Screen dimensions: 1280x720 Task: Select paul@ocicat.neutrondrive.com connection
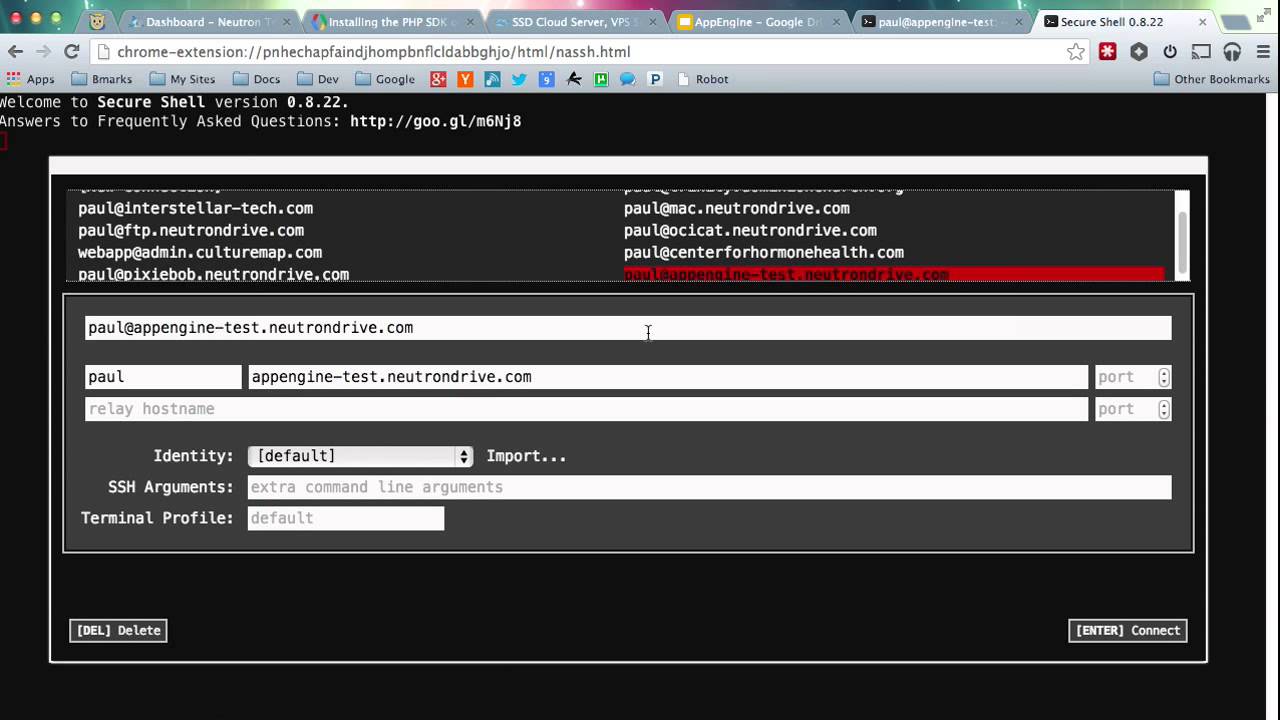point(750,230)
